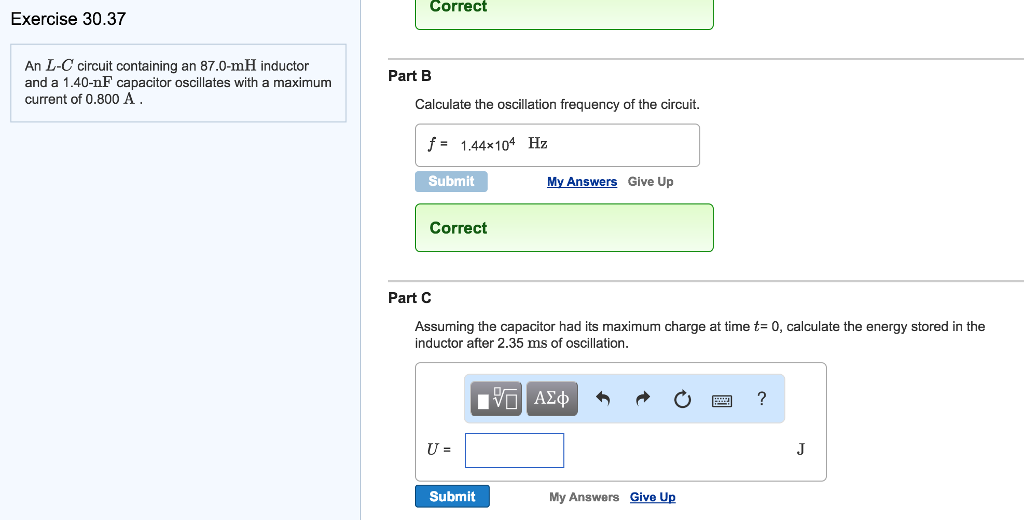Click the U answer input box
This screenshot has height=520, width=1024.
click(514, 450)
